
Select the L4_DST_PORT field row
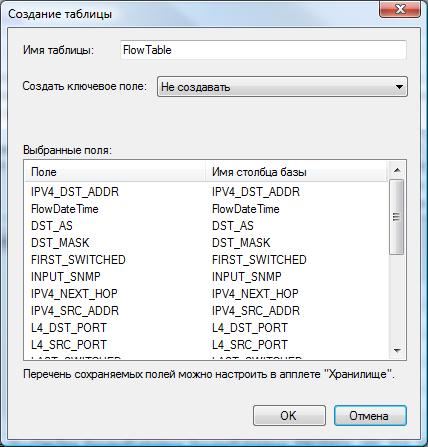tap(206, 328)
